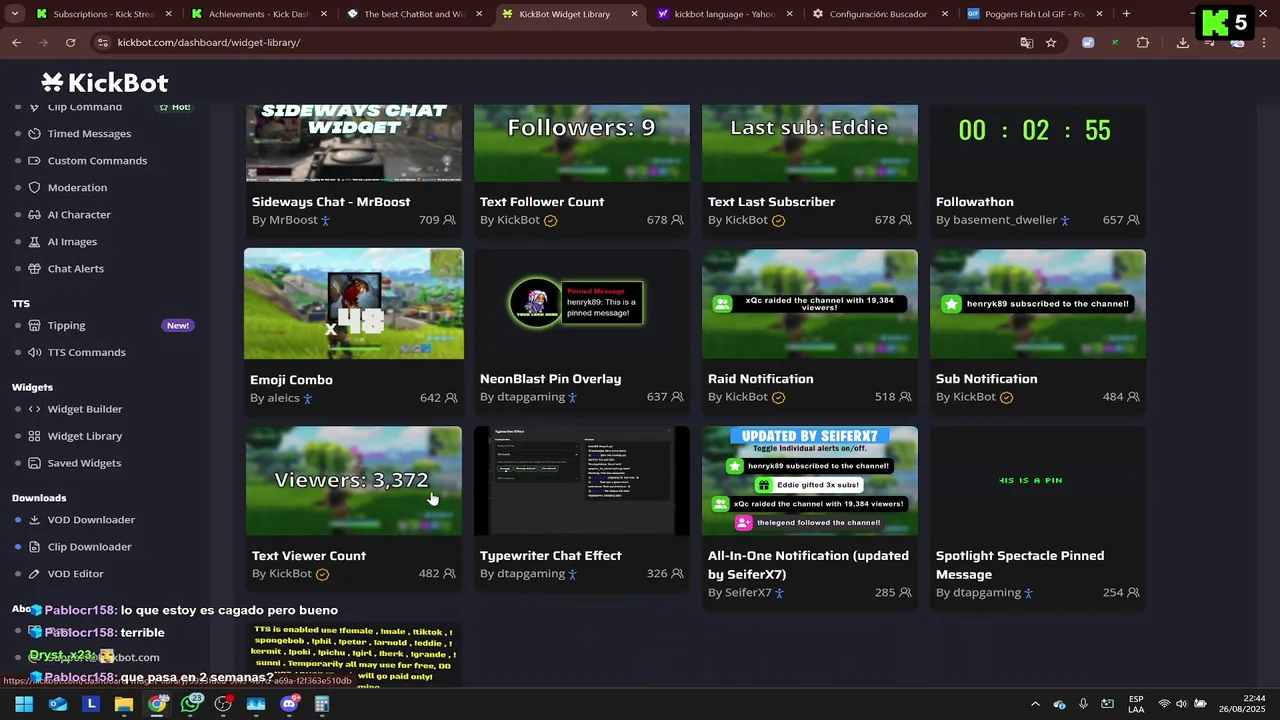Image resolution: width=1280 pixels, height=720 pixels.
Task: Open WhatsApp from taskbar
Action: (x=191, y=704)
